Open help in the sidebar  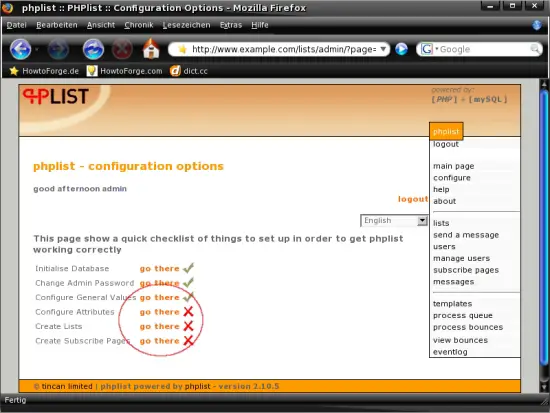coord(441,189)
